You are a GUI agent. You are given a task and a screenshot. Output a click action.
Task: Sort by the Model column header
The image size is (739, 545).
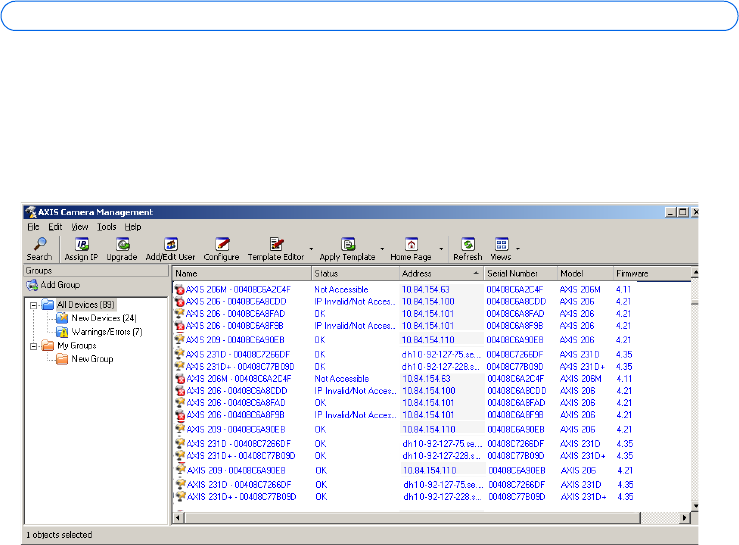point(585,273)
